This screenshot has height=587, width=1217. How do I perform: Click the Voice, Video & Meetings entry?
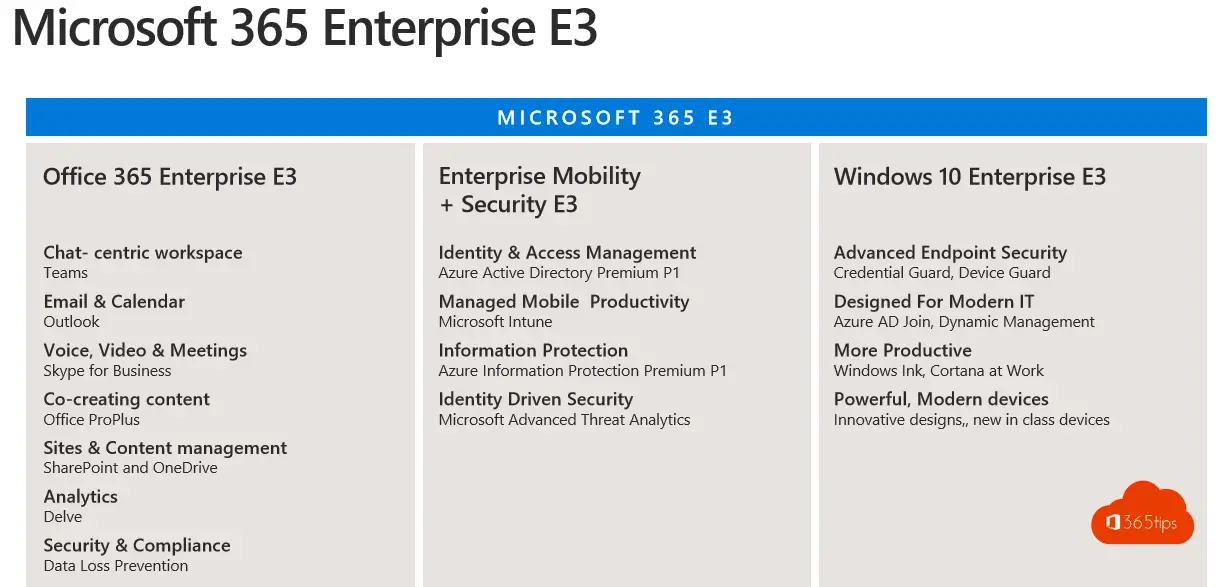(x=145, y=360)
